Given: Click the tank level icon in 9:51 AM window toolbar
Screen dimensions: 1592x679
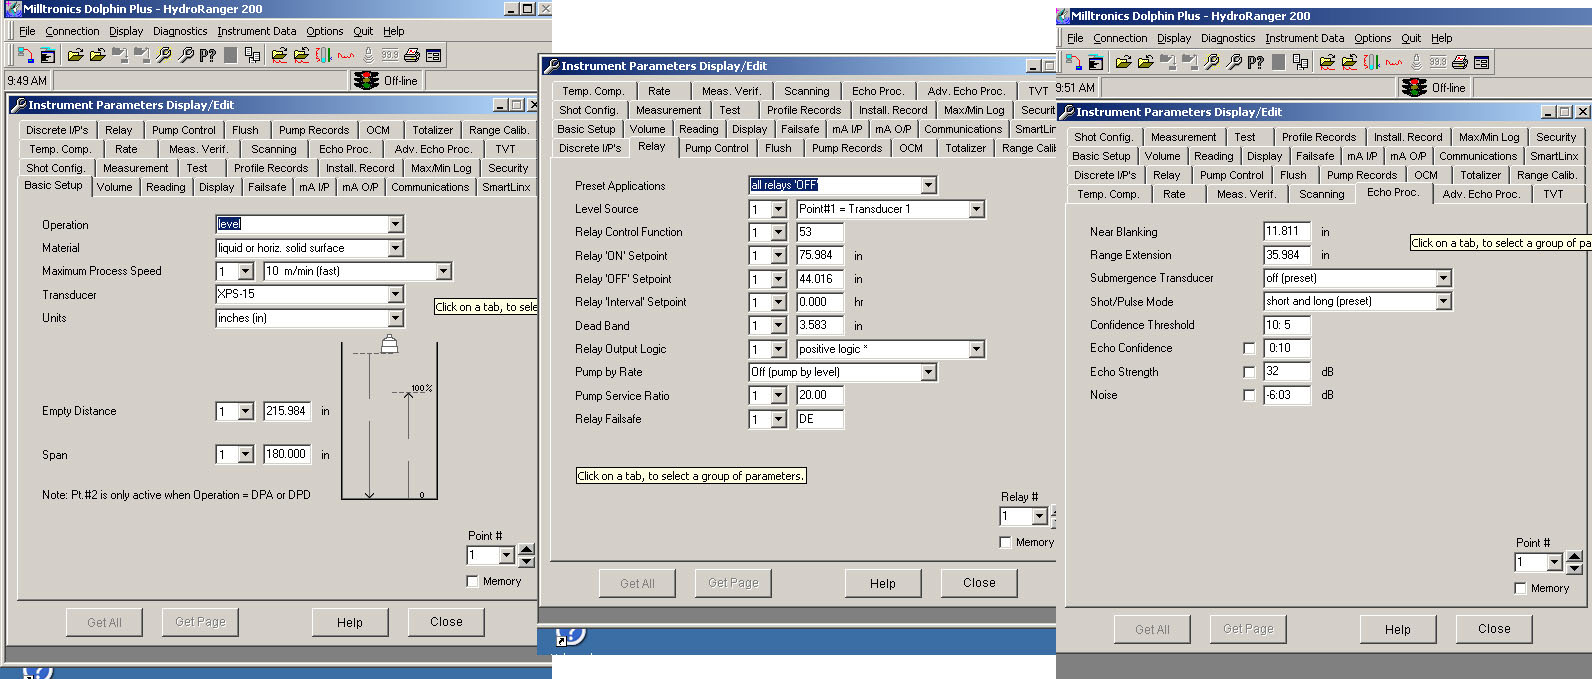Looking at the screenshot, I should coord(1371,62).
